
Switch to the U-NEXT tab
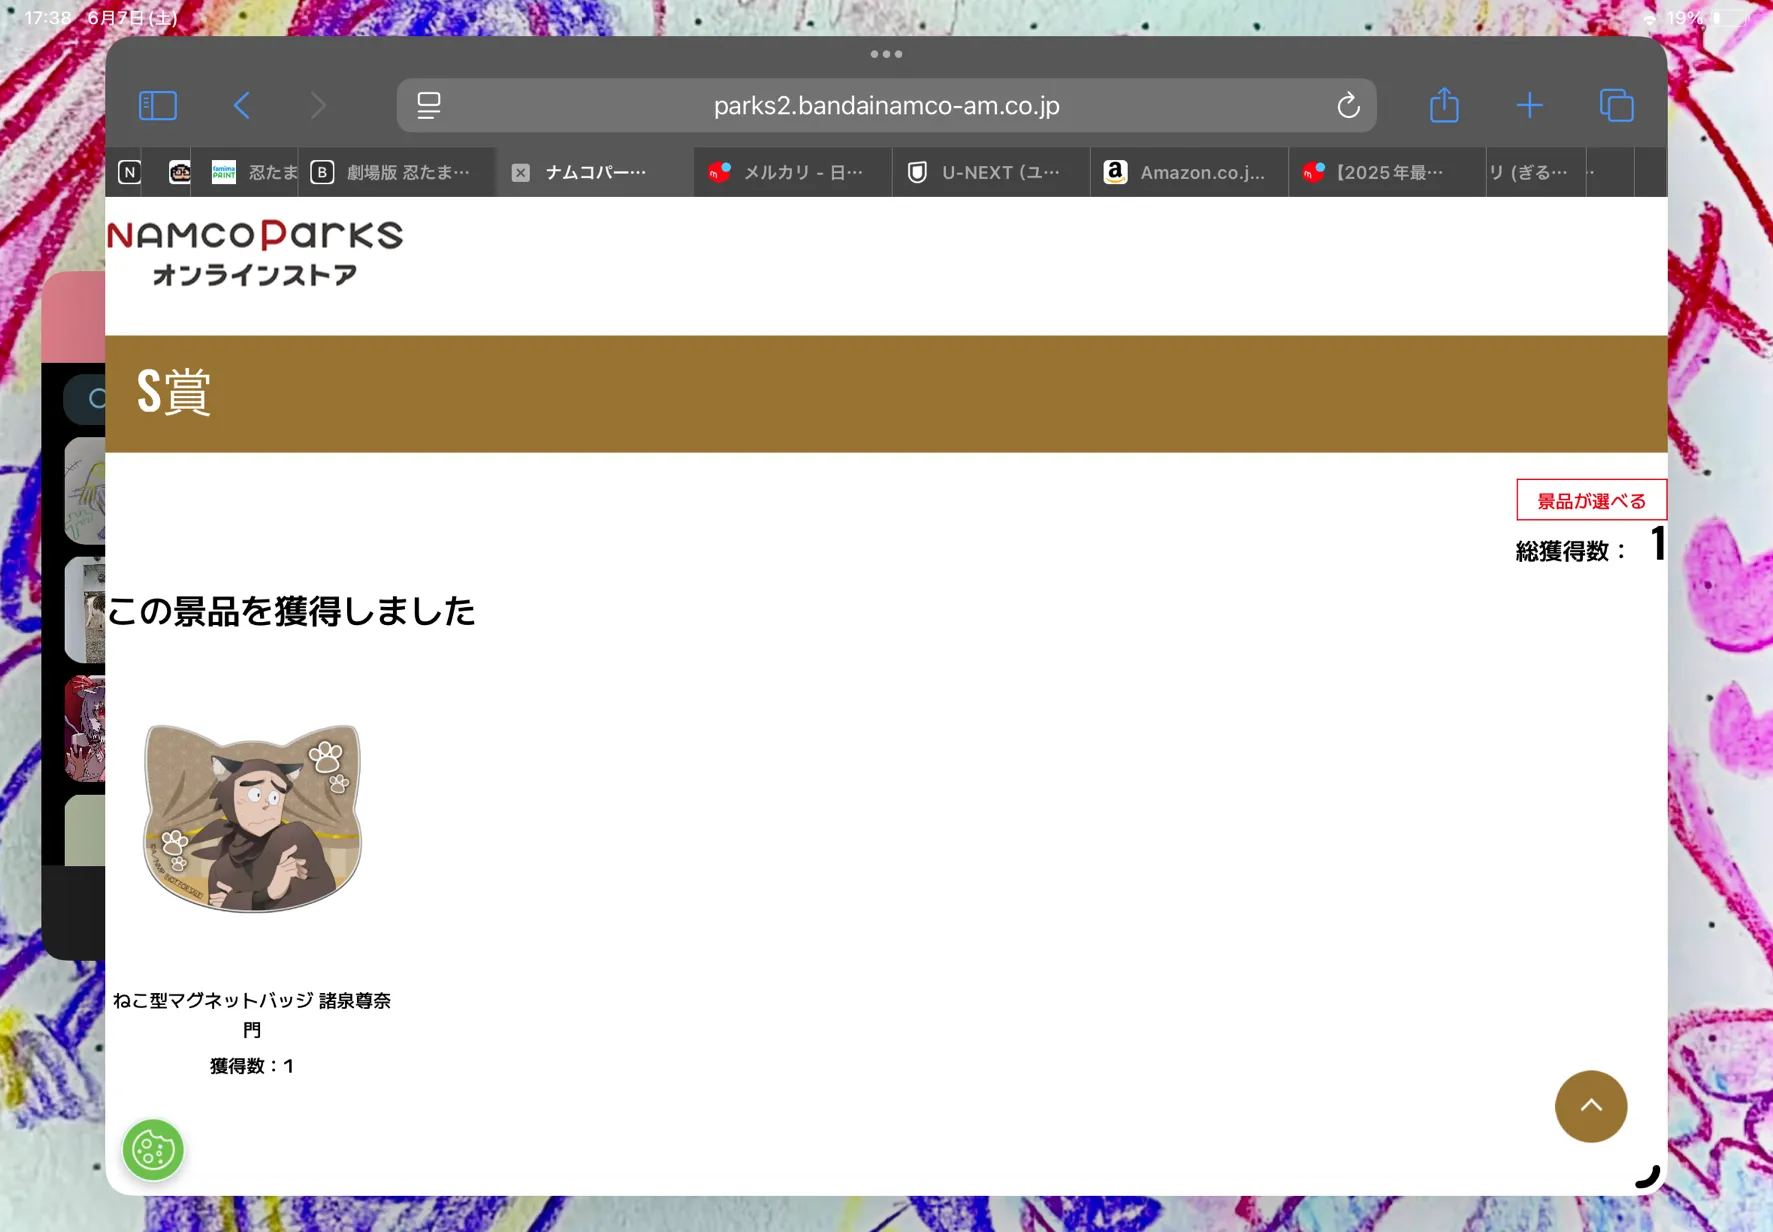[x=990, y=172]
